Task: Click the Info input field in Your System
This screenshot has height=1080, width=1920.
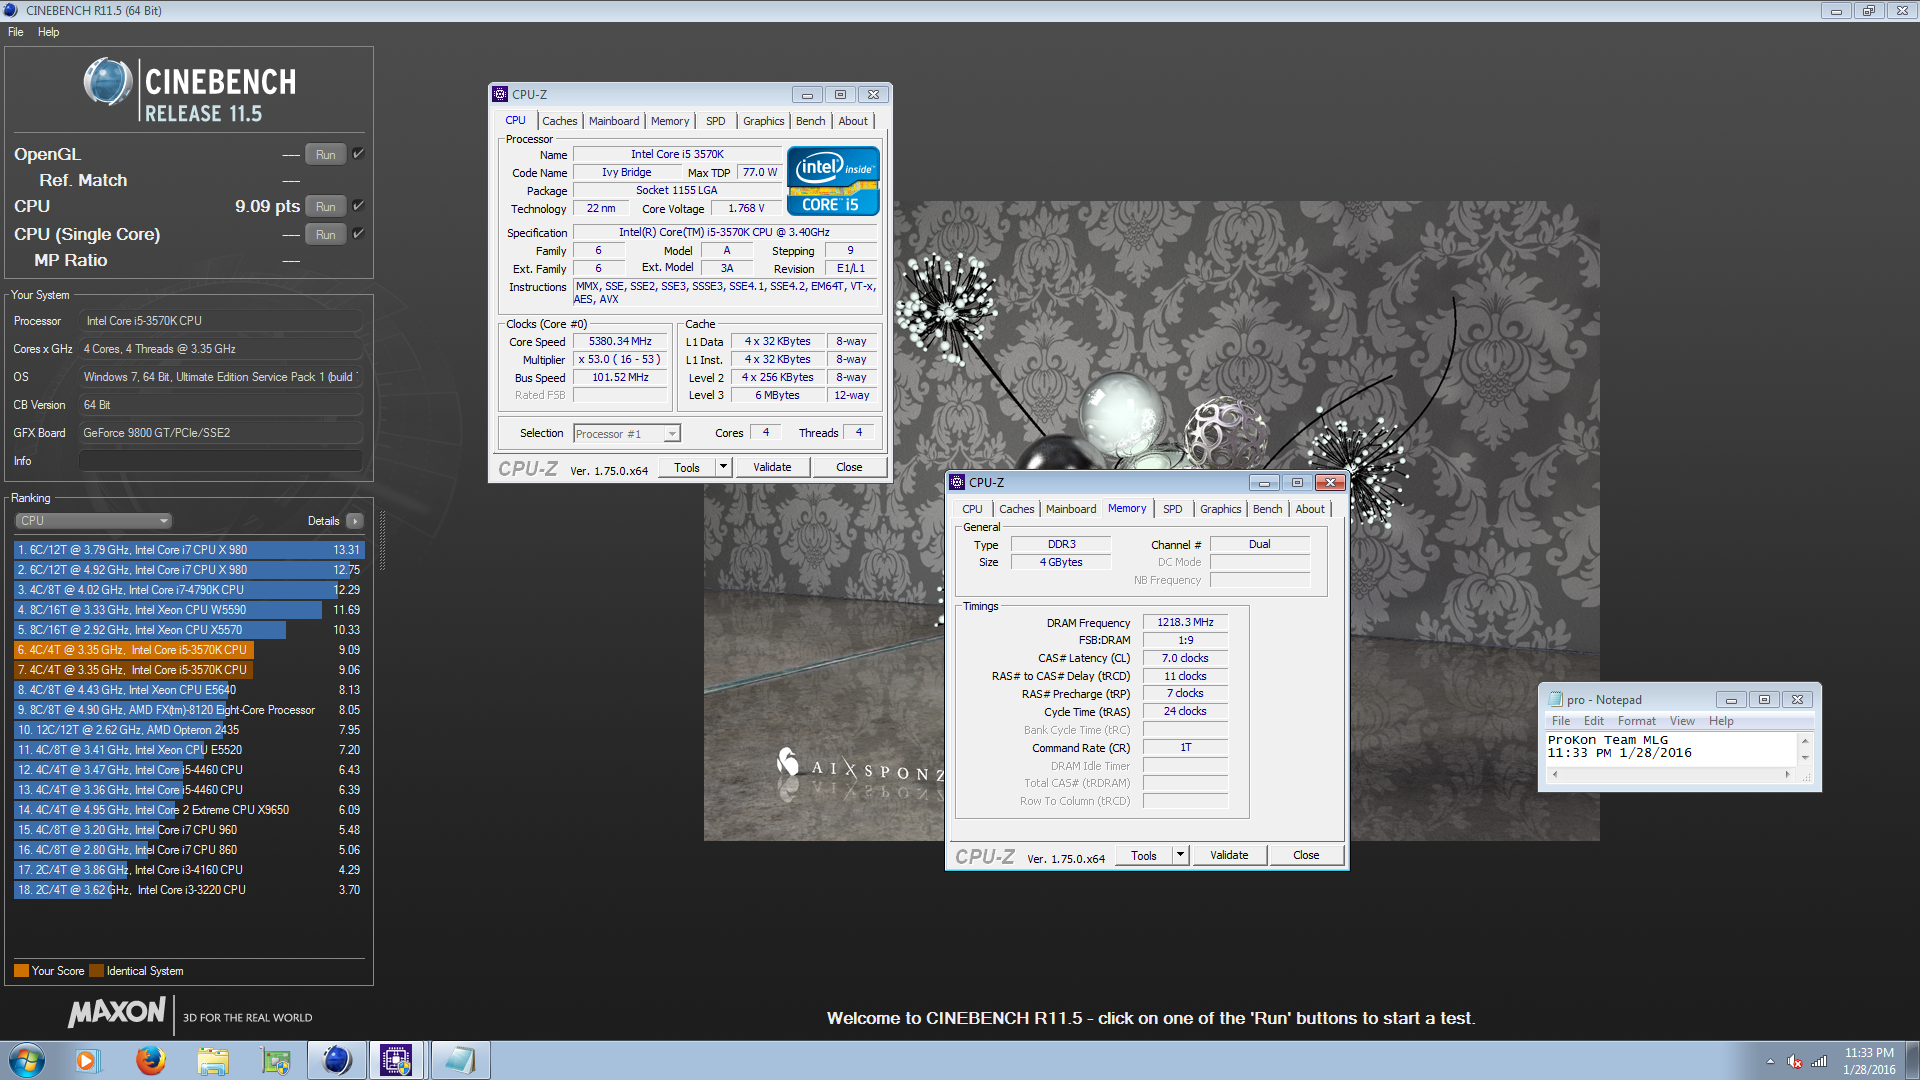Action: coord(220,461)
